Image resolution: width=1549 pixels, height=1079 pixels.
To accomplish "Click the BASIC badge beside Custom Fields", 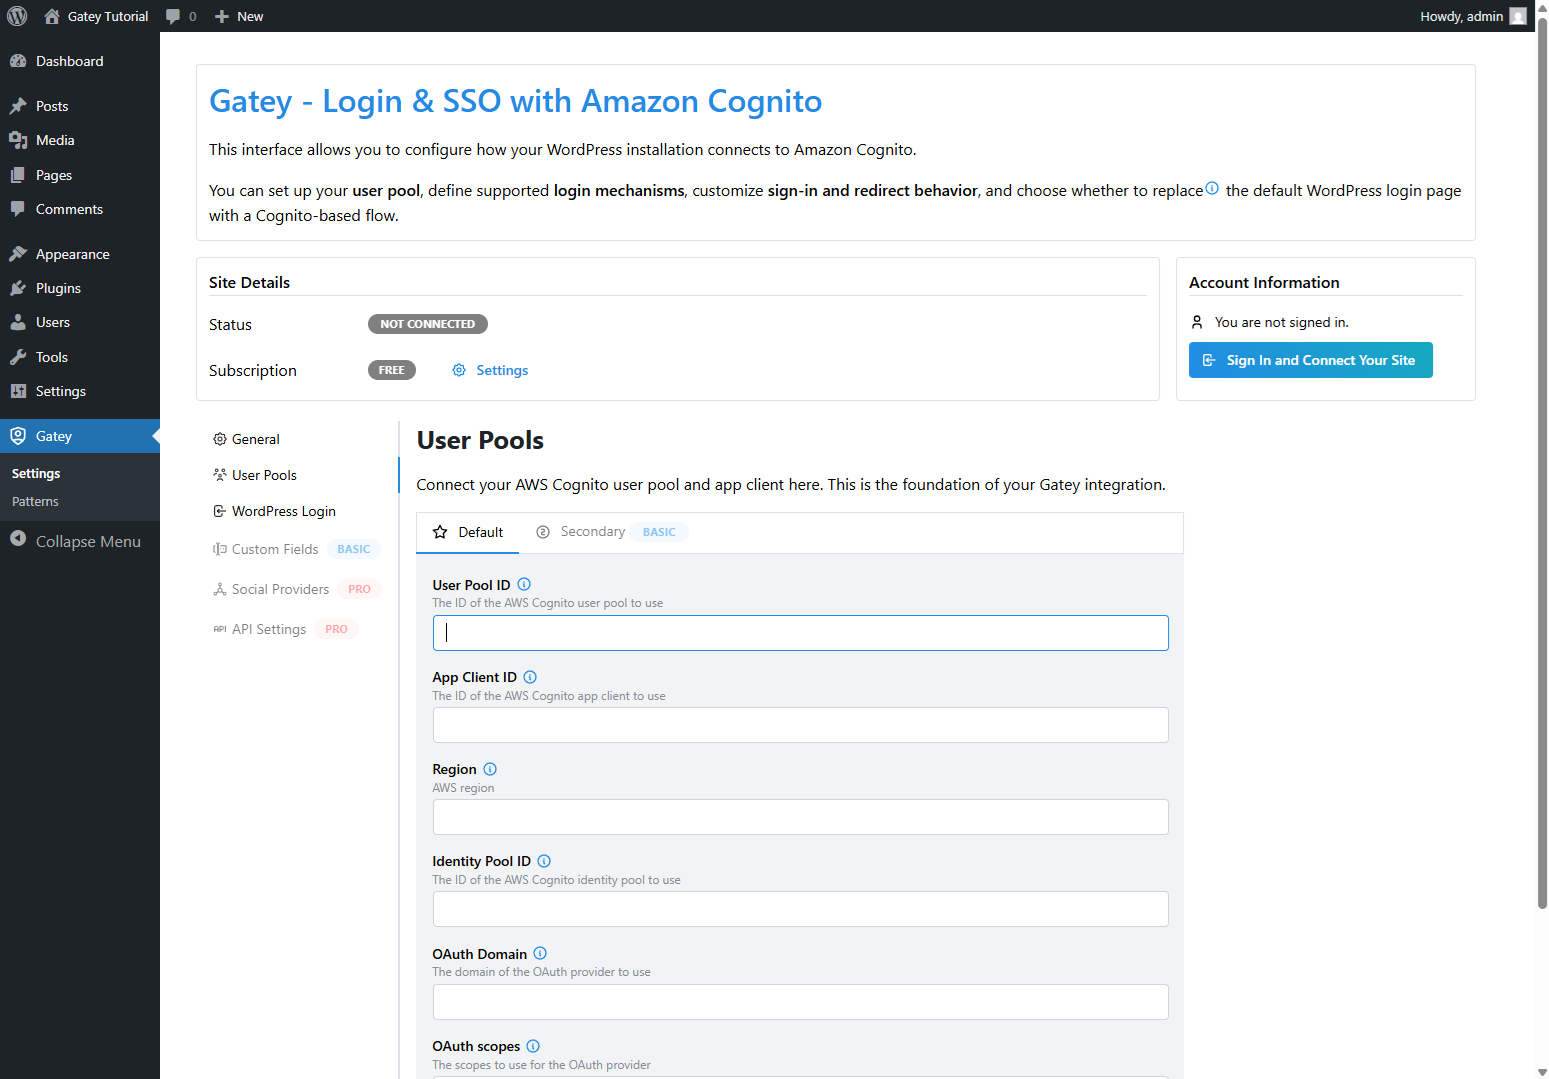I will click(x=354, y=549).
